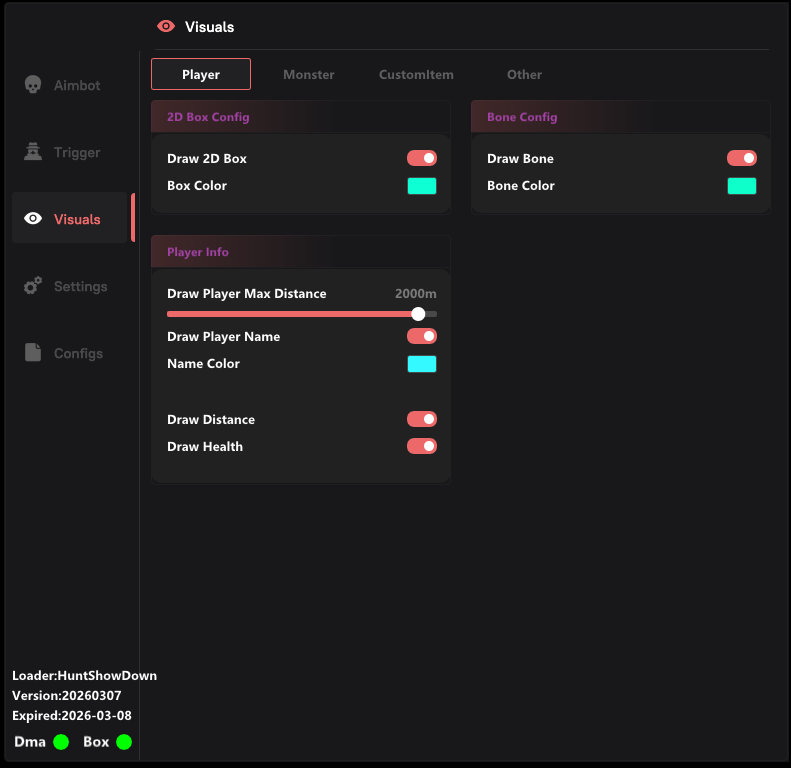Toggle the Draw Distance switch
This screenshot has width=791, height=768.
[x=421, y=420]
